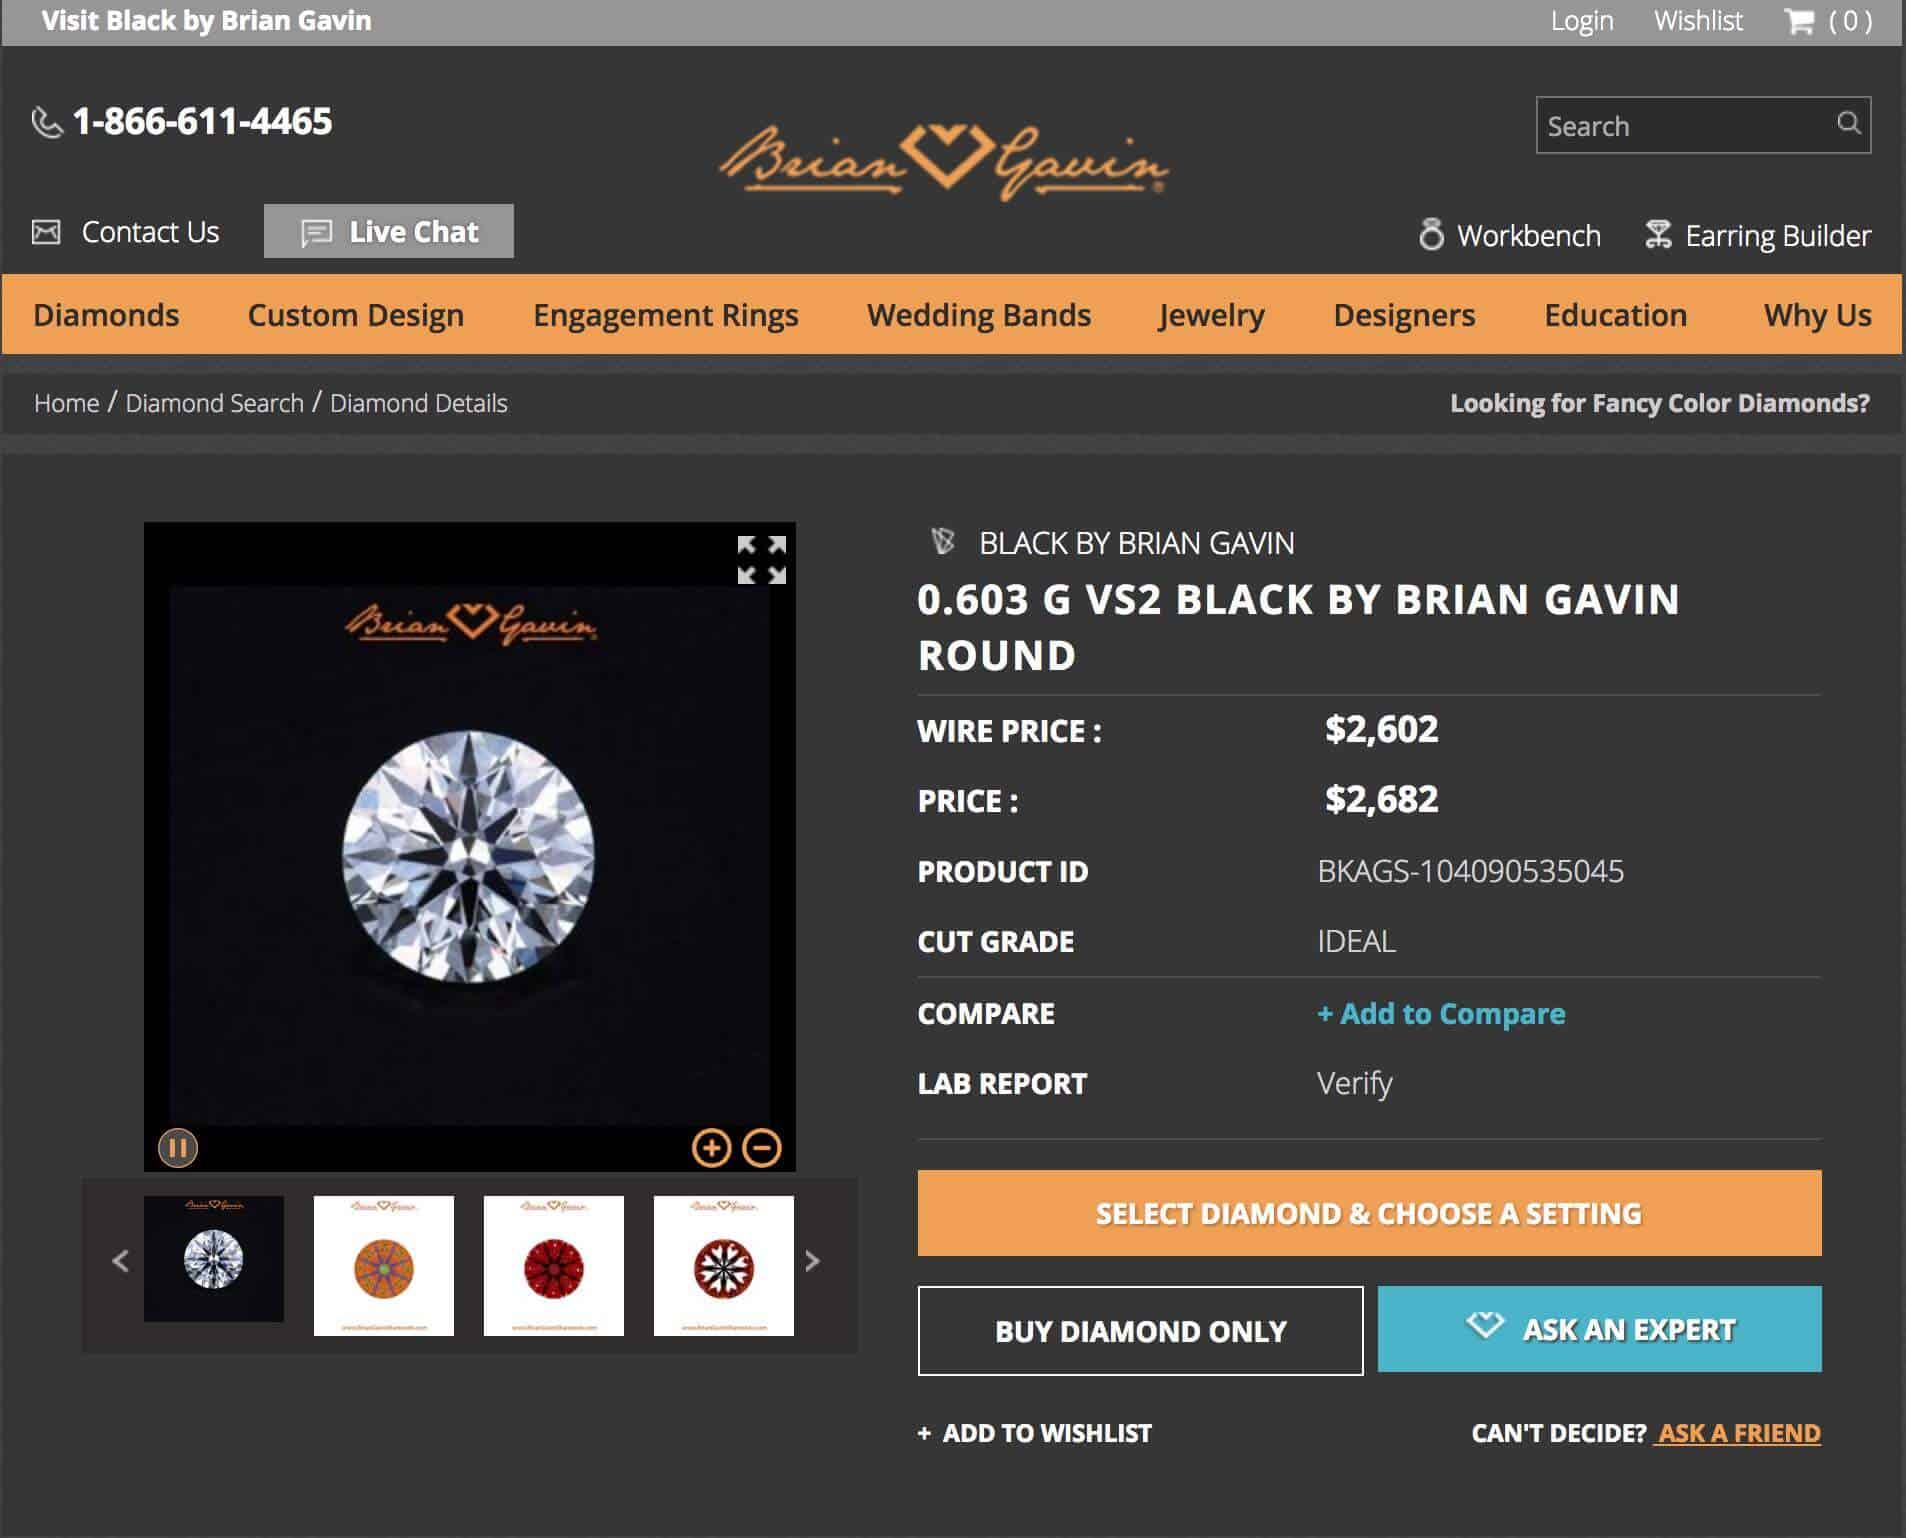Viewport: 1906px width, 1538px height.
Task: Add this diamond to wishlist
Action: pyautogui.click(x=1035, y=1433)
